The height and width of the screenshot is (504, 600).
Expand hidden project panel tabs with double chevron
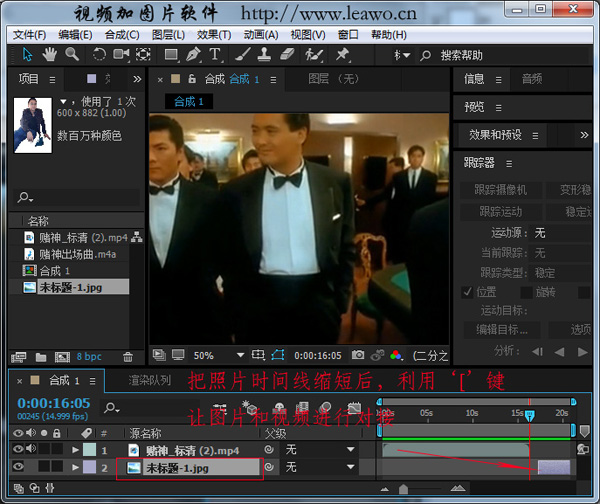point(137,79)
